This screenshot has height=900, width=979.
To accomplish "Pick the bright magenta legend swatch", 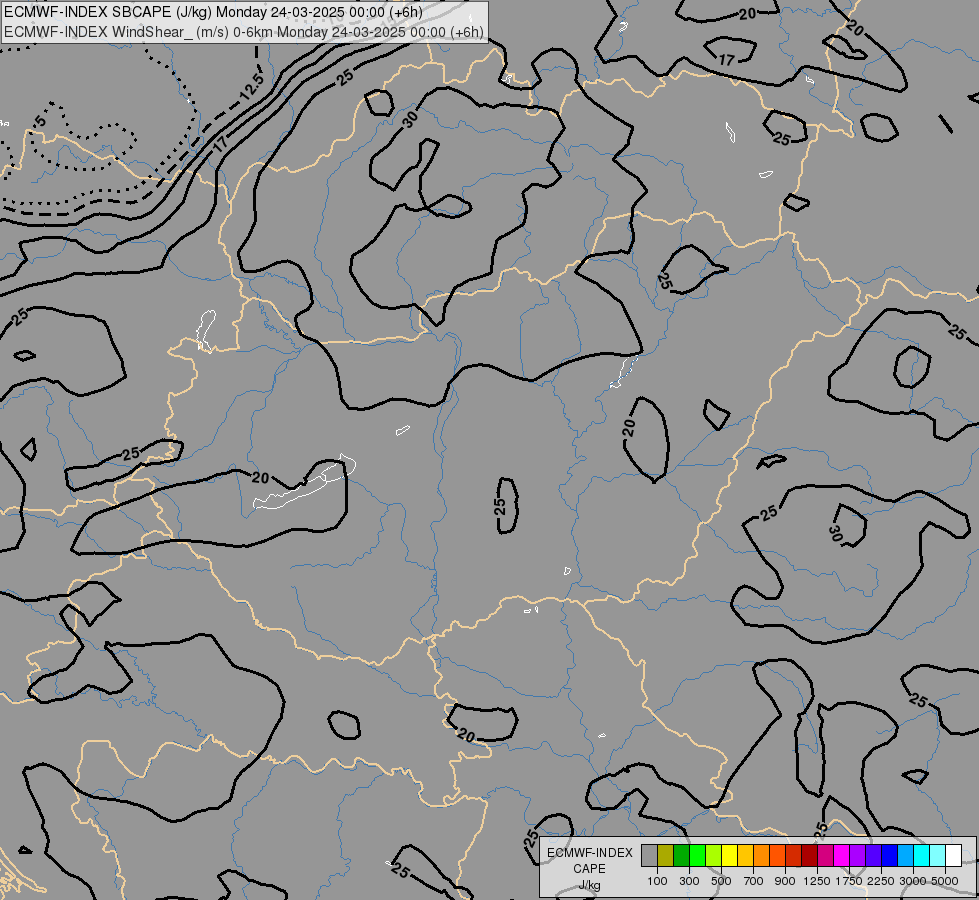I will (x=841, y=855).
